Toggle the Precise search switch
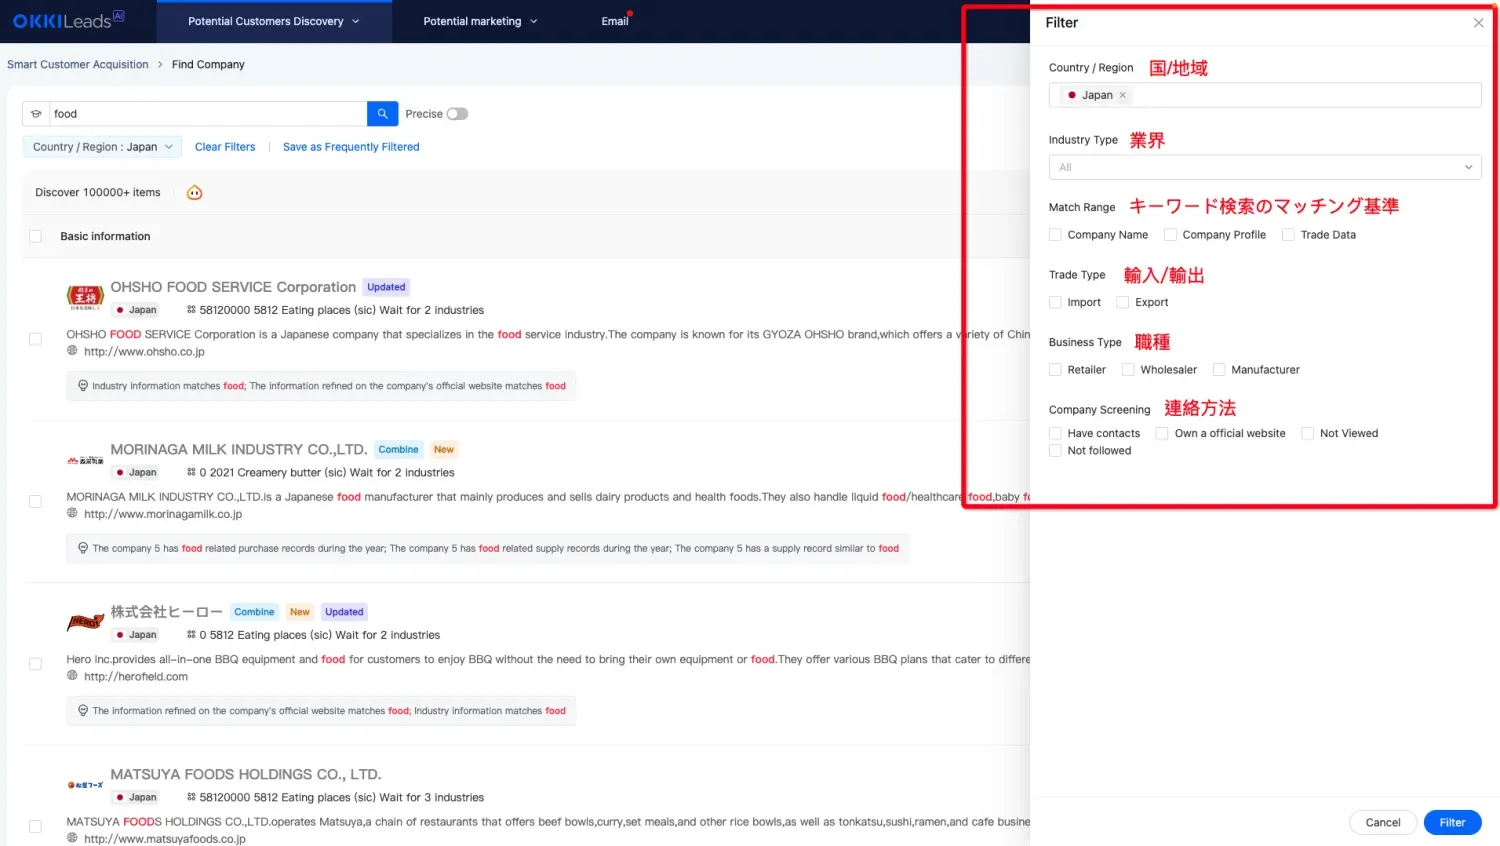Screen dimensions: 1500x846 click(x=457, y=114)
